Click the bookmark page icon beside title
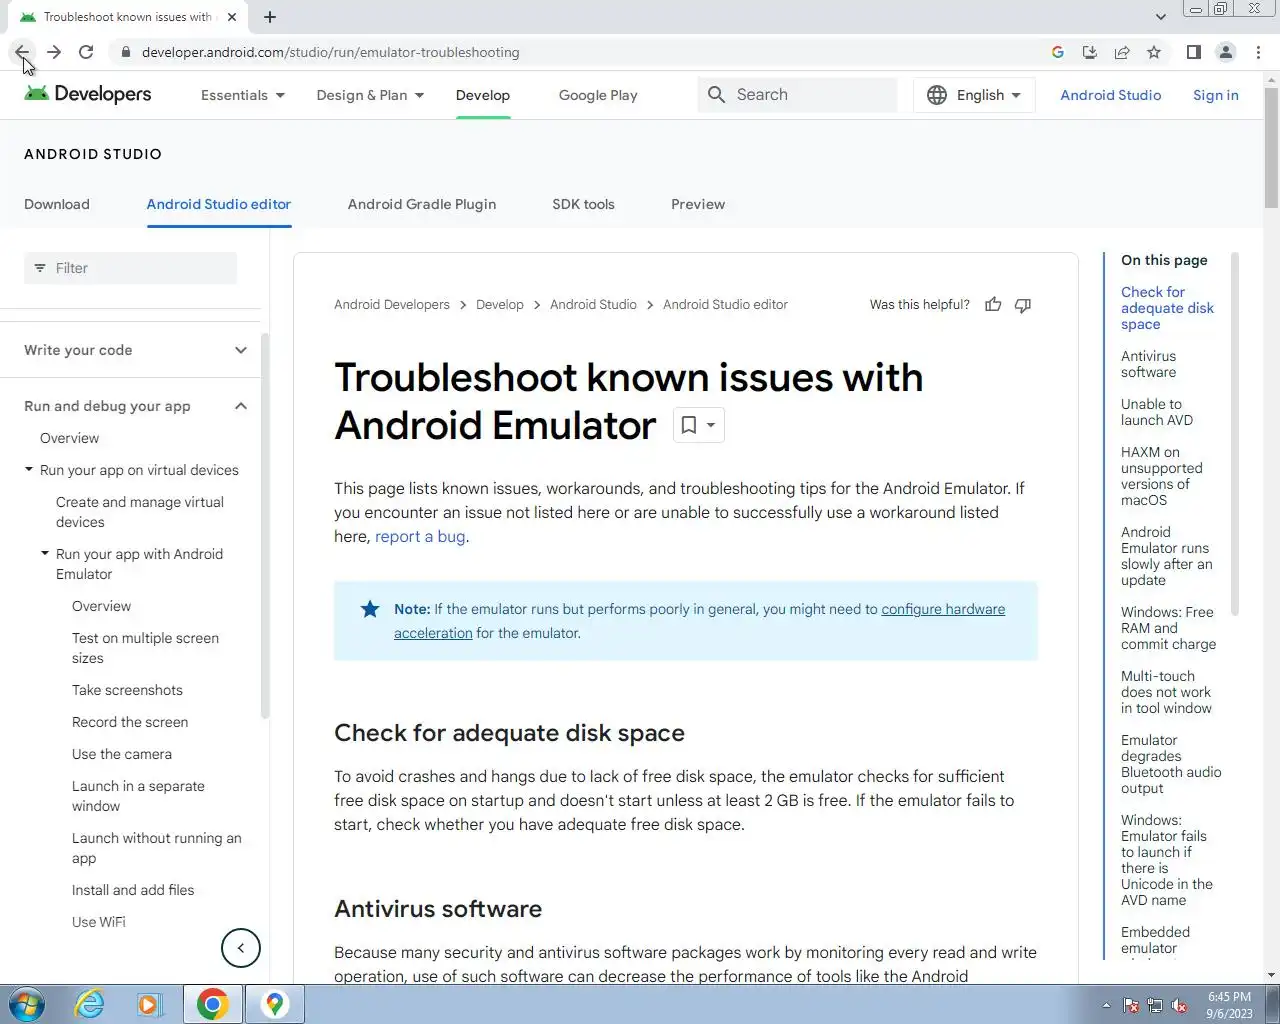The height and width of the screenshot is (1024, 1280). 689,425
